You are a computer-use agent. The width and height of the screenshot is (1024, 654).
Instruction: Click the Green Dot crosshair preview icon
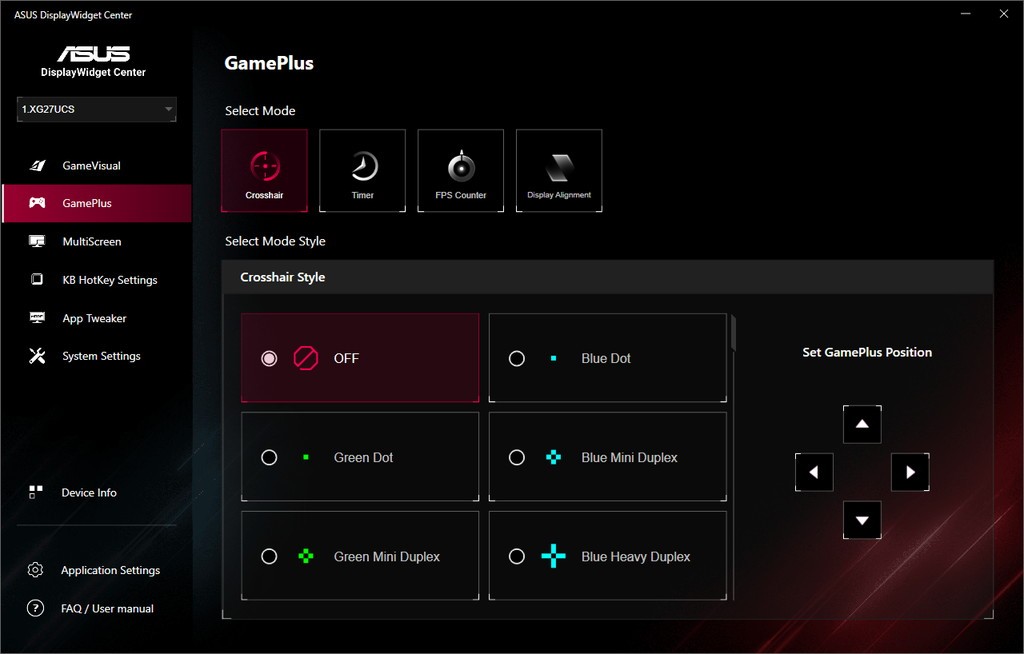coord(306,457)
